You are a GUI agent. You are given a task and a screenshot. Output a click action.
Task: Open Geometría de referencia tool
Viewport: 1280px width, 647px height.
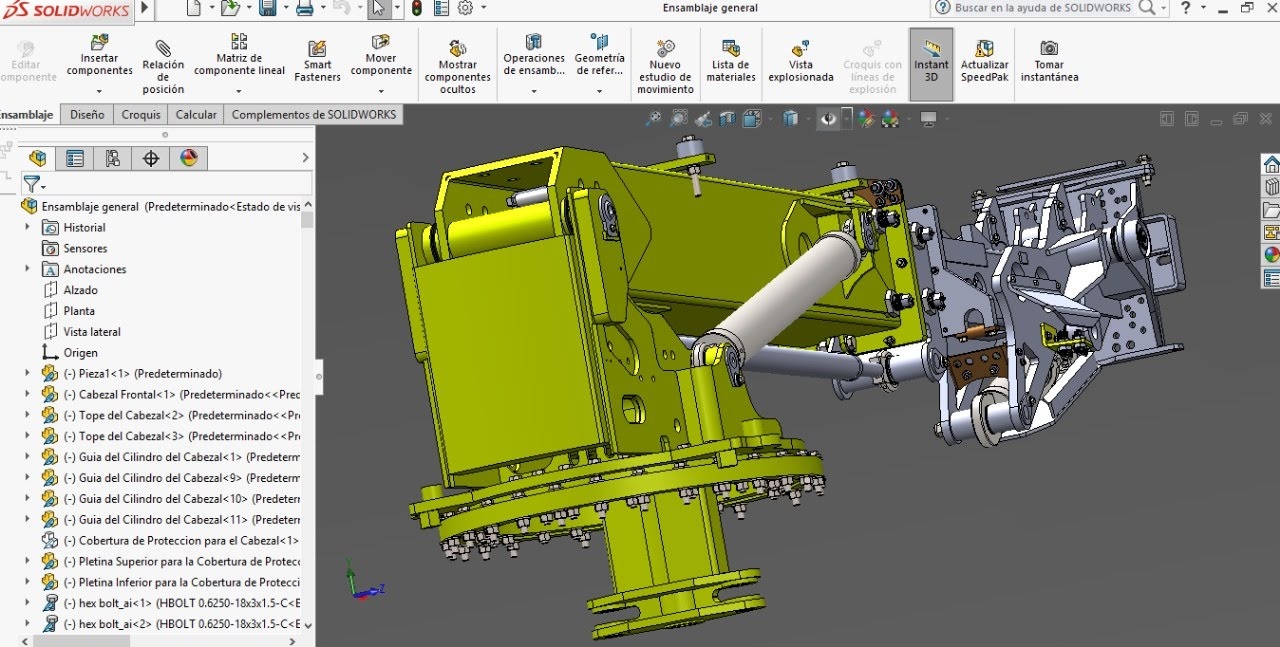[x=599, y=56]
